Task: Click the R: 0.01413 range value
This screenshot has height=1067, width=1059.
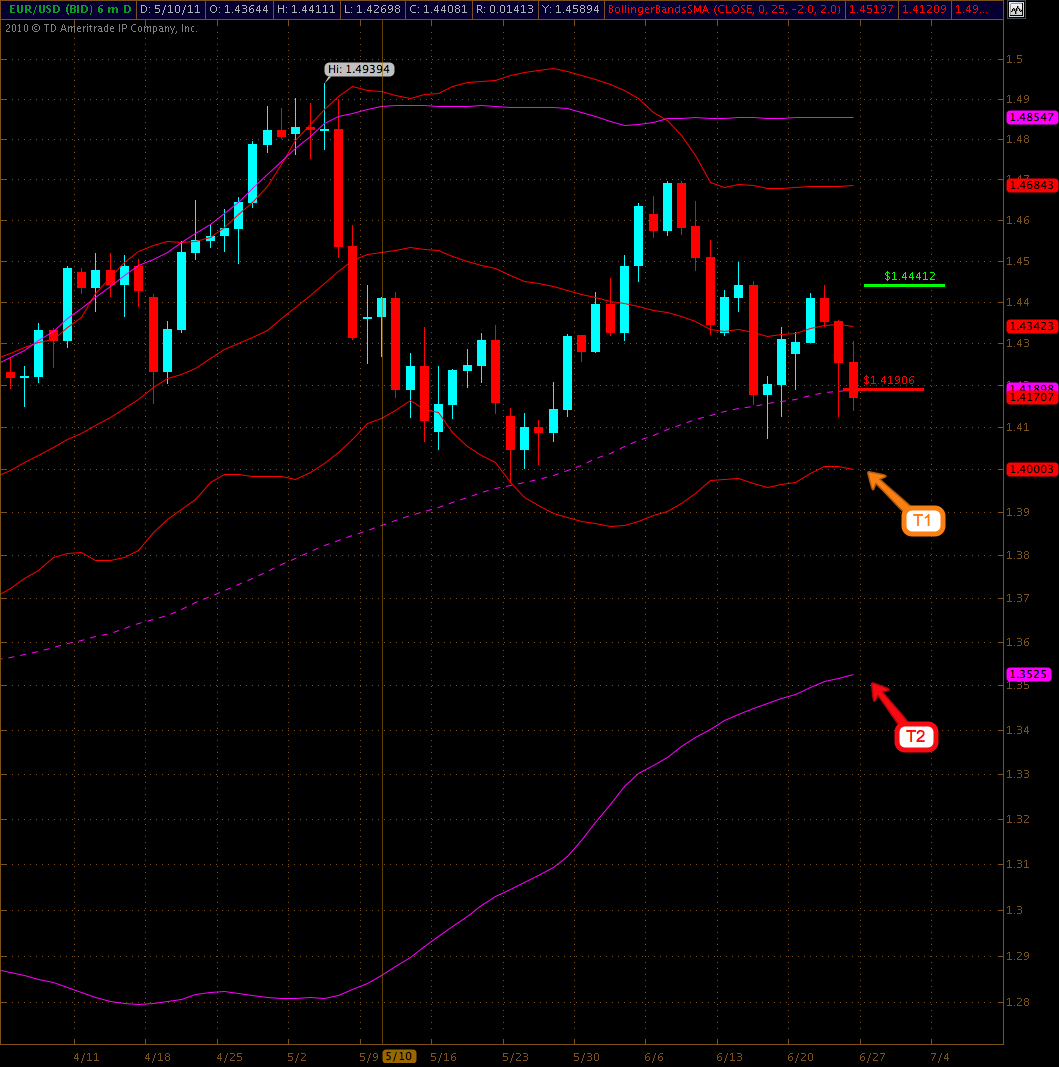Action: tap(505, 10)
